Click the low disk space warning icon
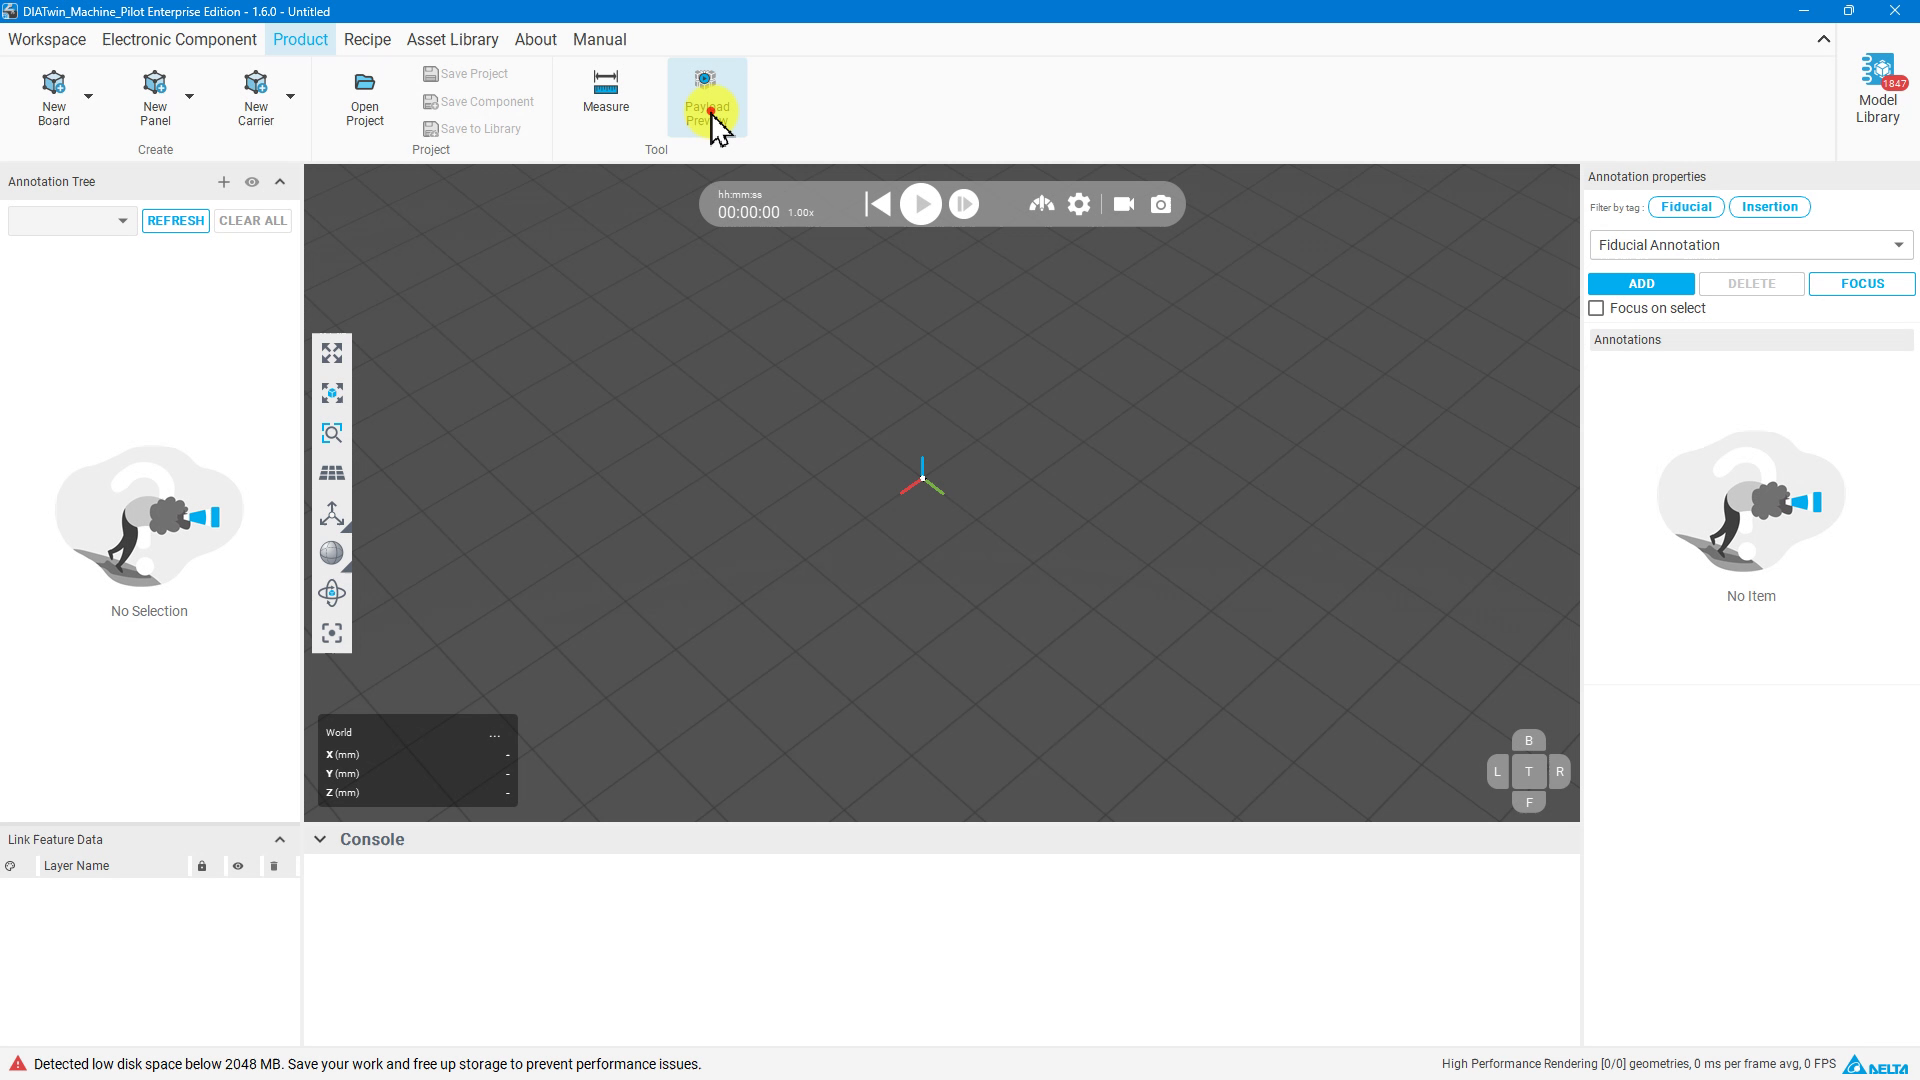Image resolution: width=1920 pixels, height=1080 pixels. click(x=18, y=1064)
